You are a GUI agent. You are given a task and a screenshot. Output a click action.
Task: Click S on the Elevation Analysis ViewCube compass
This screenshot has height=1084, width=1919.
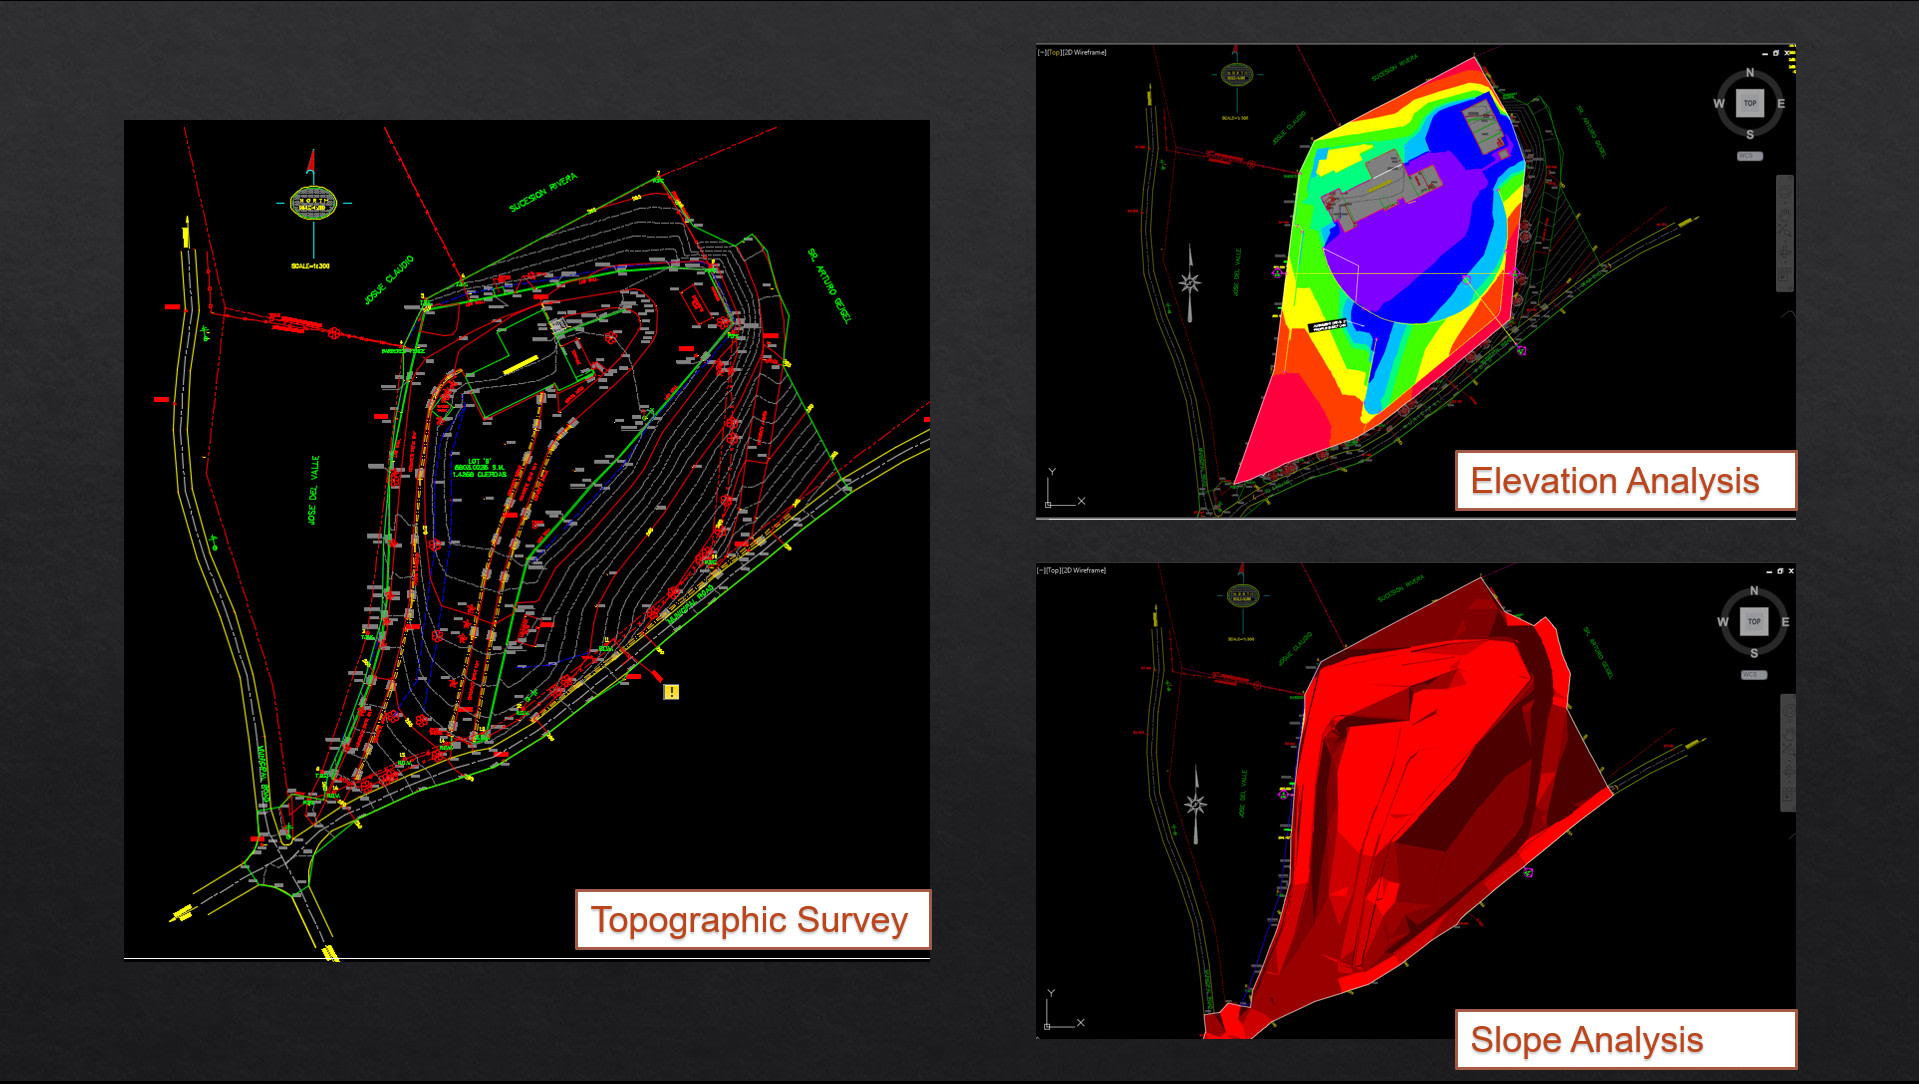tap(1750, 134)
